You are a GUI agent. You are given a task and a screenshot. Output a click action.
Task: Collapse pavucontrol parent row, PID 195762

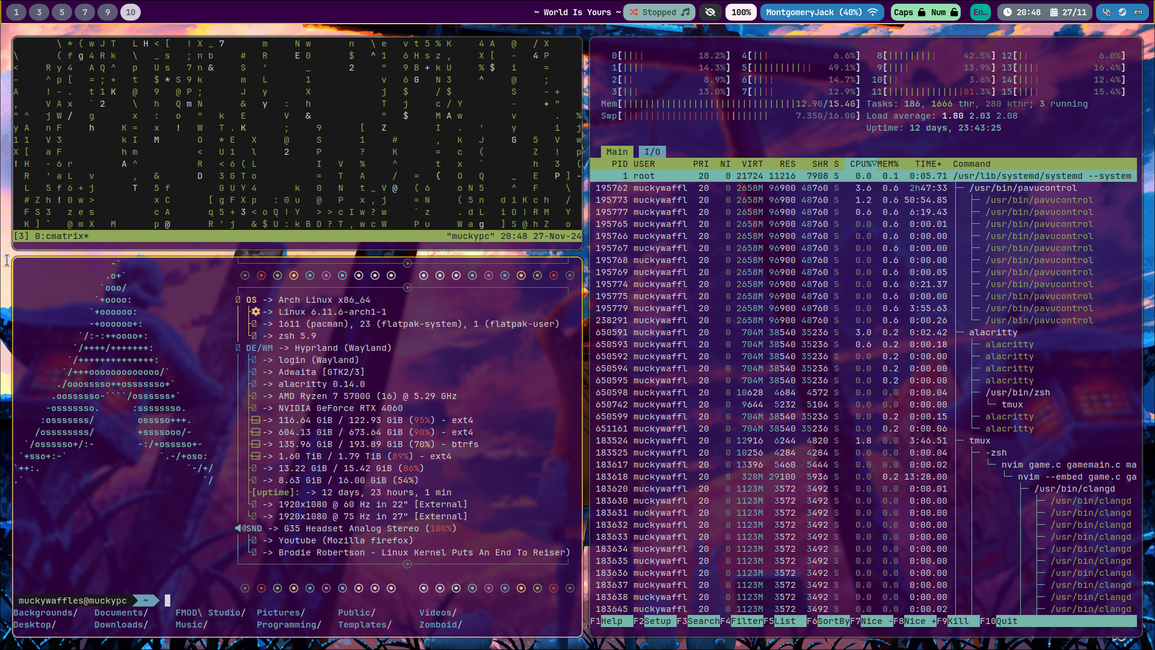[x=863, y=188]
